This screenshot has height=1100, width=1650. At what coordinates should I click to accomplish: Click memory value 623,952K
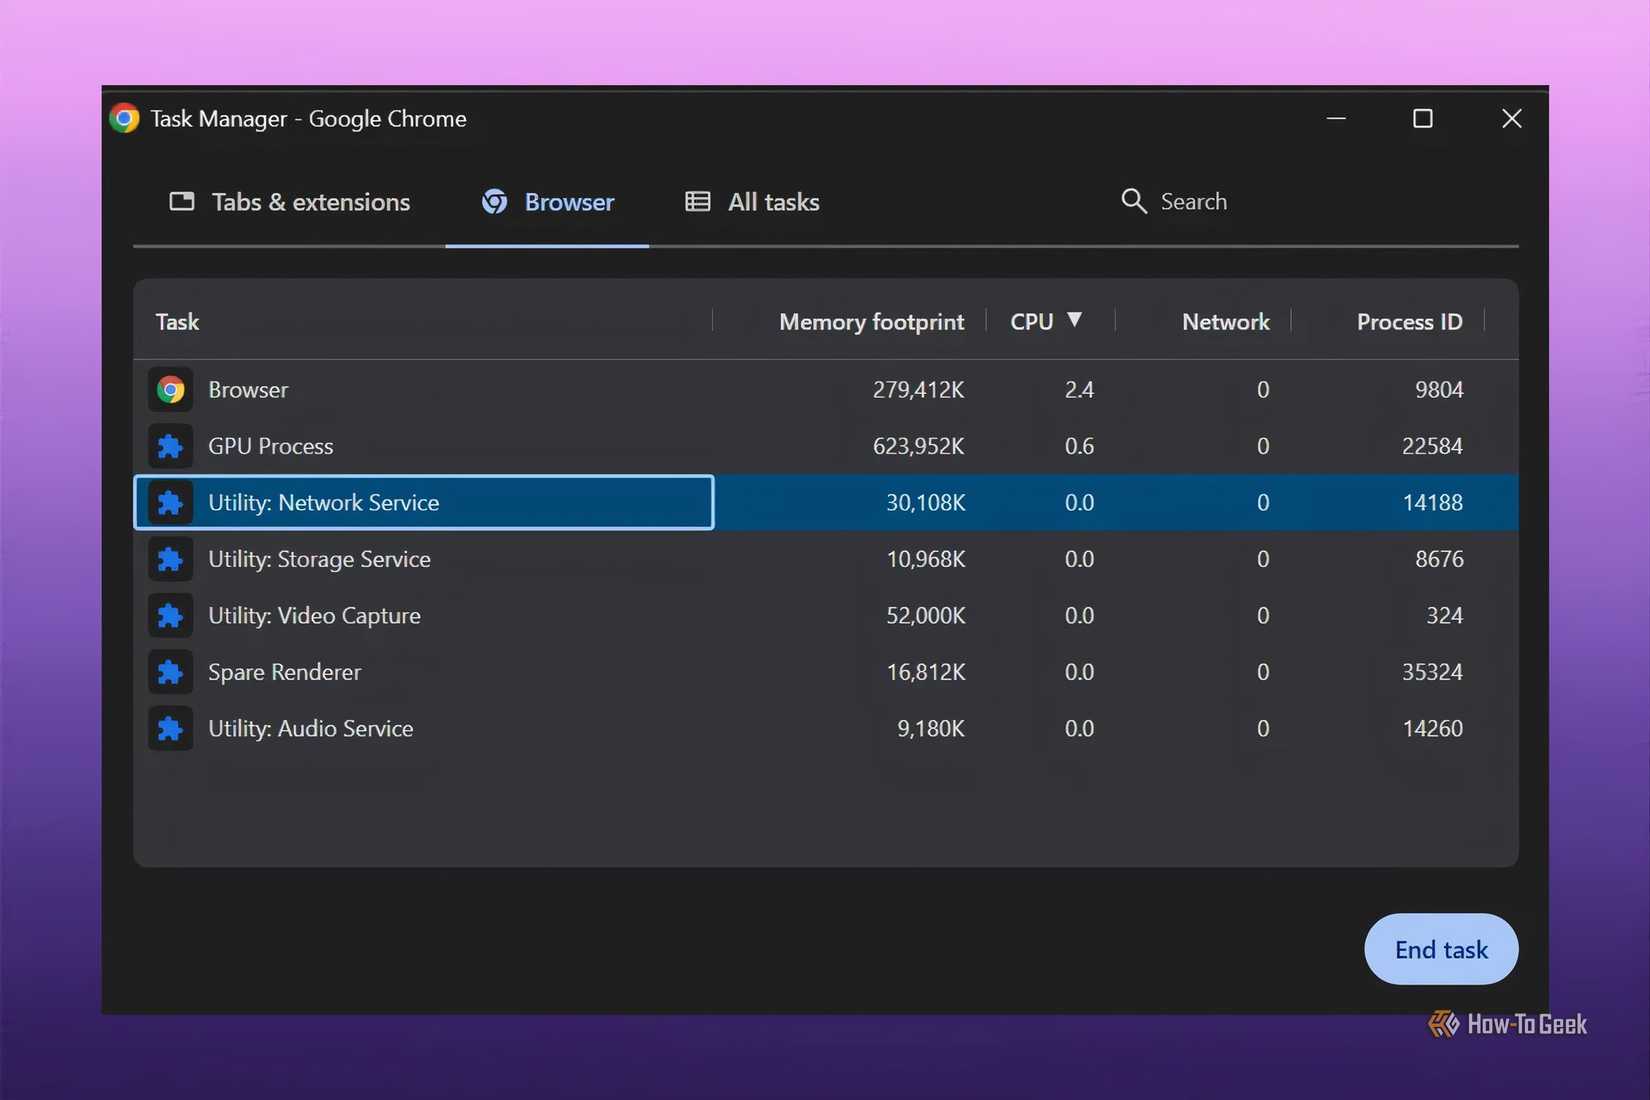(918, 446)
